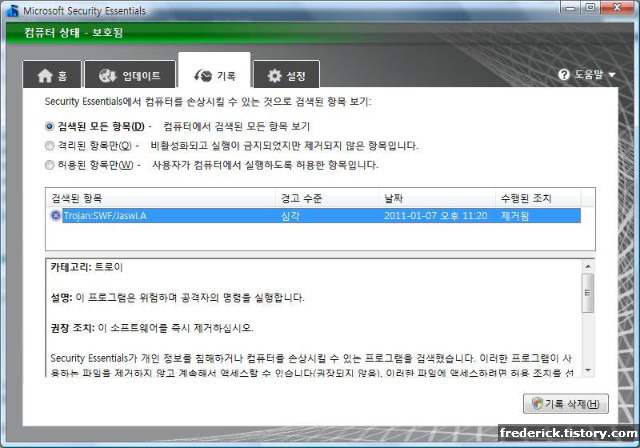Sort by the 수행된 조치 column header
Viewport: 640px width, 448px height.
coord(538,198)
